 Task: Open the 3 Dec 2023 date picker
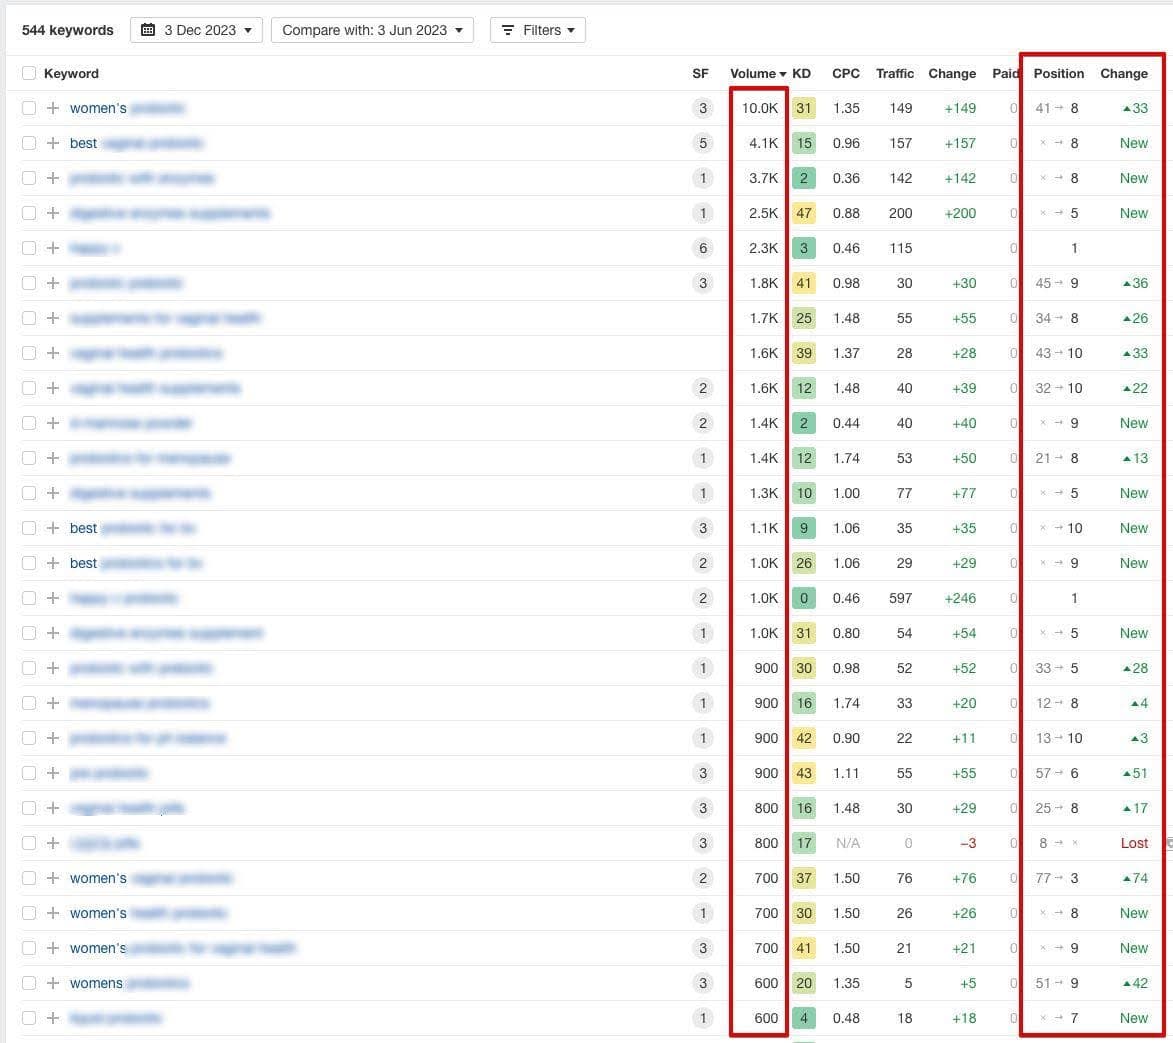tap(196, 30)
